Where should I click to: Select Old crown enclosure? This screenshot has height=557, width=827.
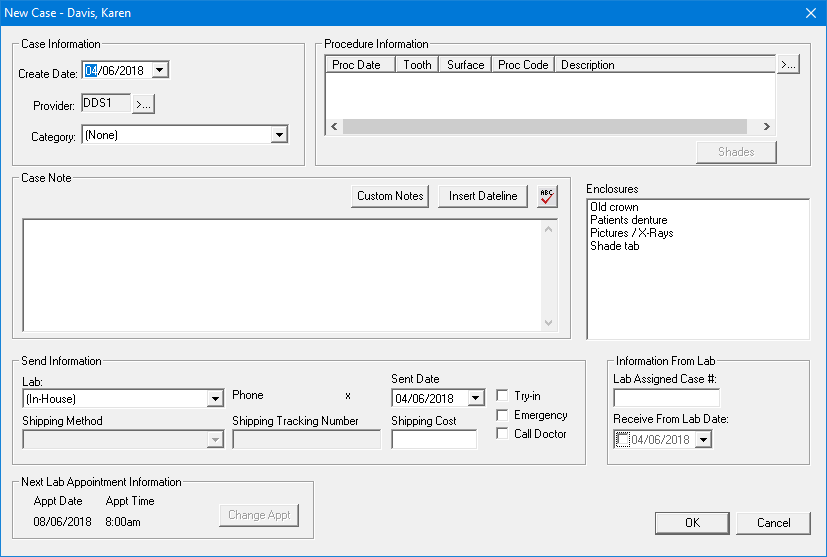[614, 207]
